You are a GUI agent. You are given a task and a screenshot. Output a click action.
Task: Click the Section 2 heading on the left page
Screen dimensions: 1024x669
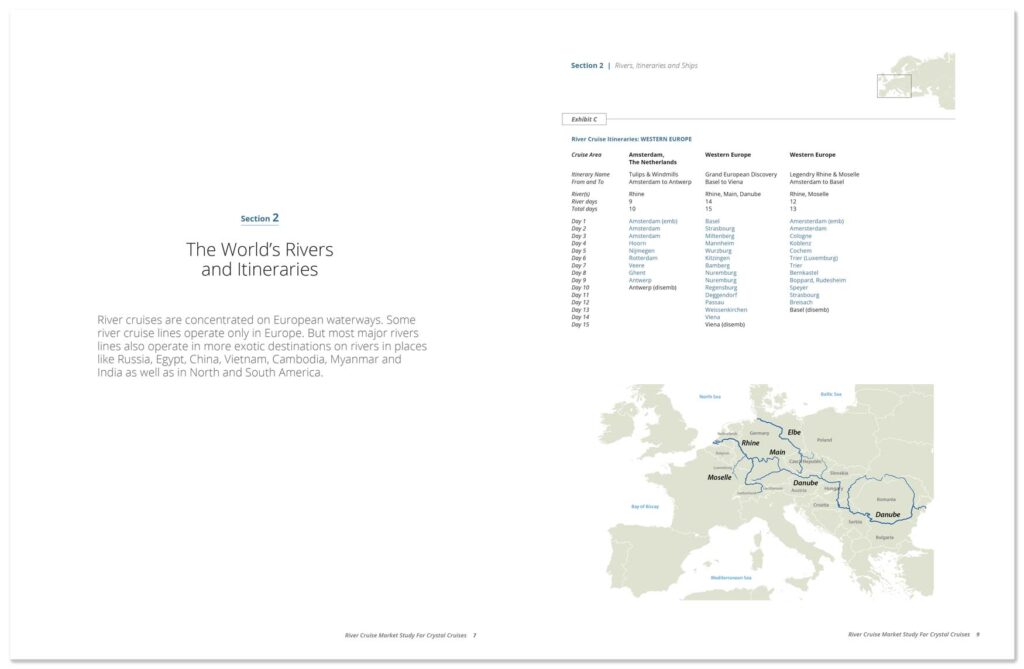point(260,217)
